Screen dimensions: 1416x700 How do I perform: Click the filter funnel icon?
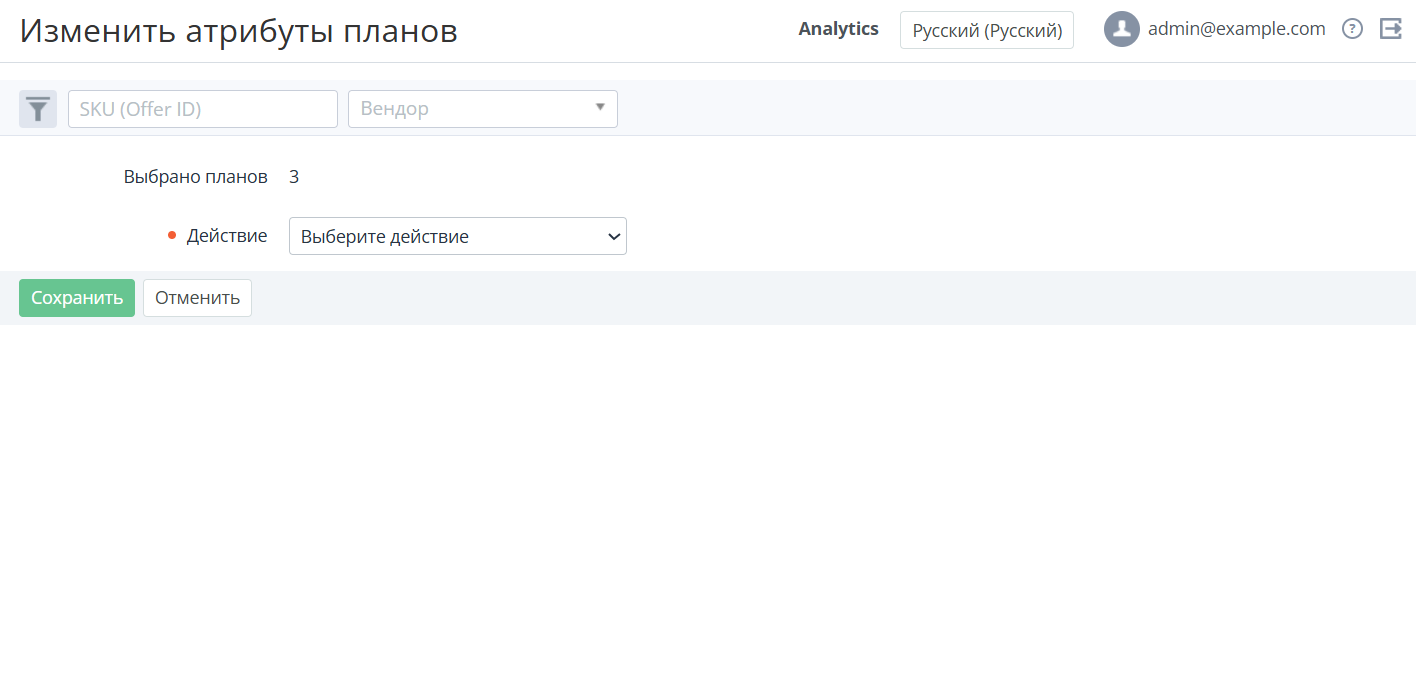(38, 109)
